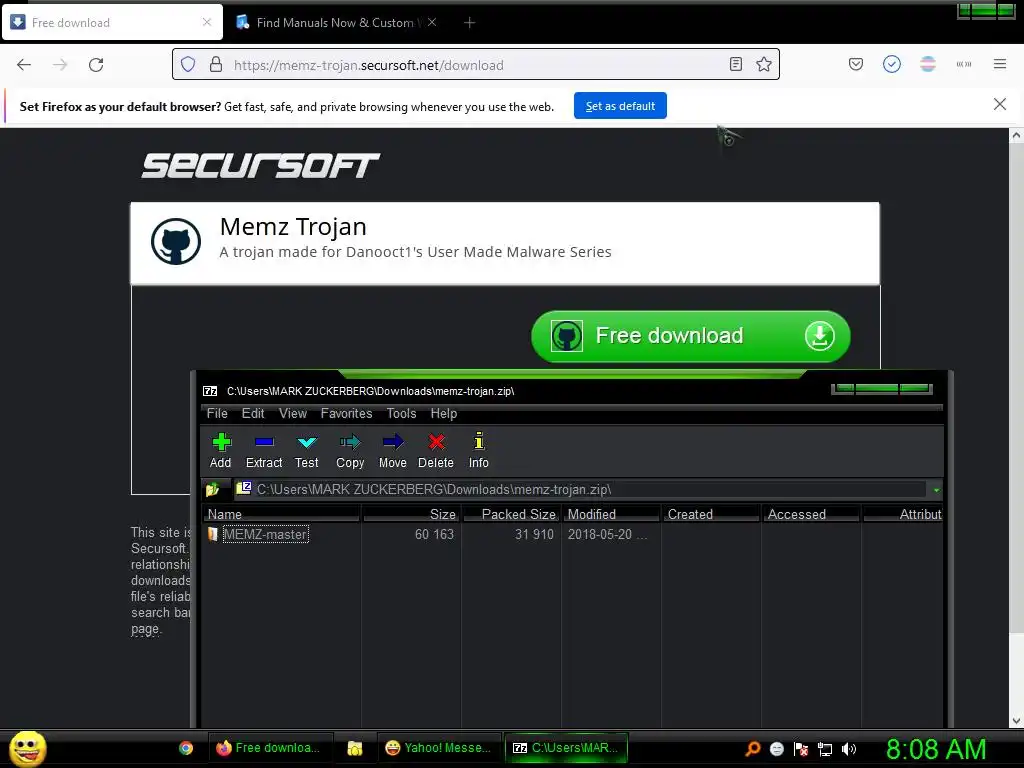Click the tracking protection shield icon
The image size is (1024, 768).
coord(188,64)
